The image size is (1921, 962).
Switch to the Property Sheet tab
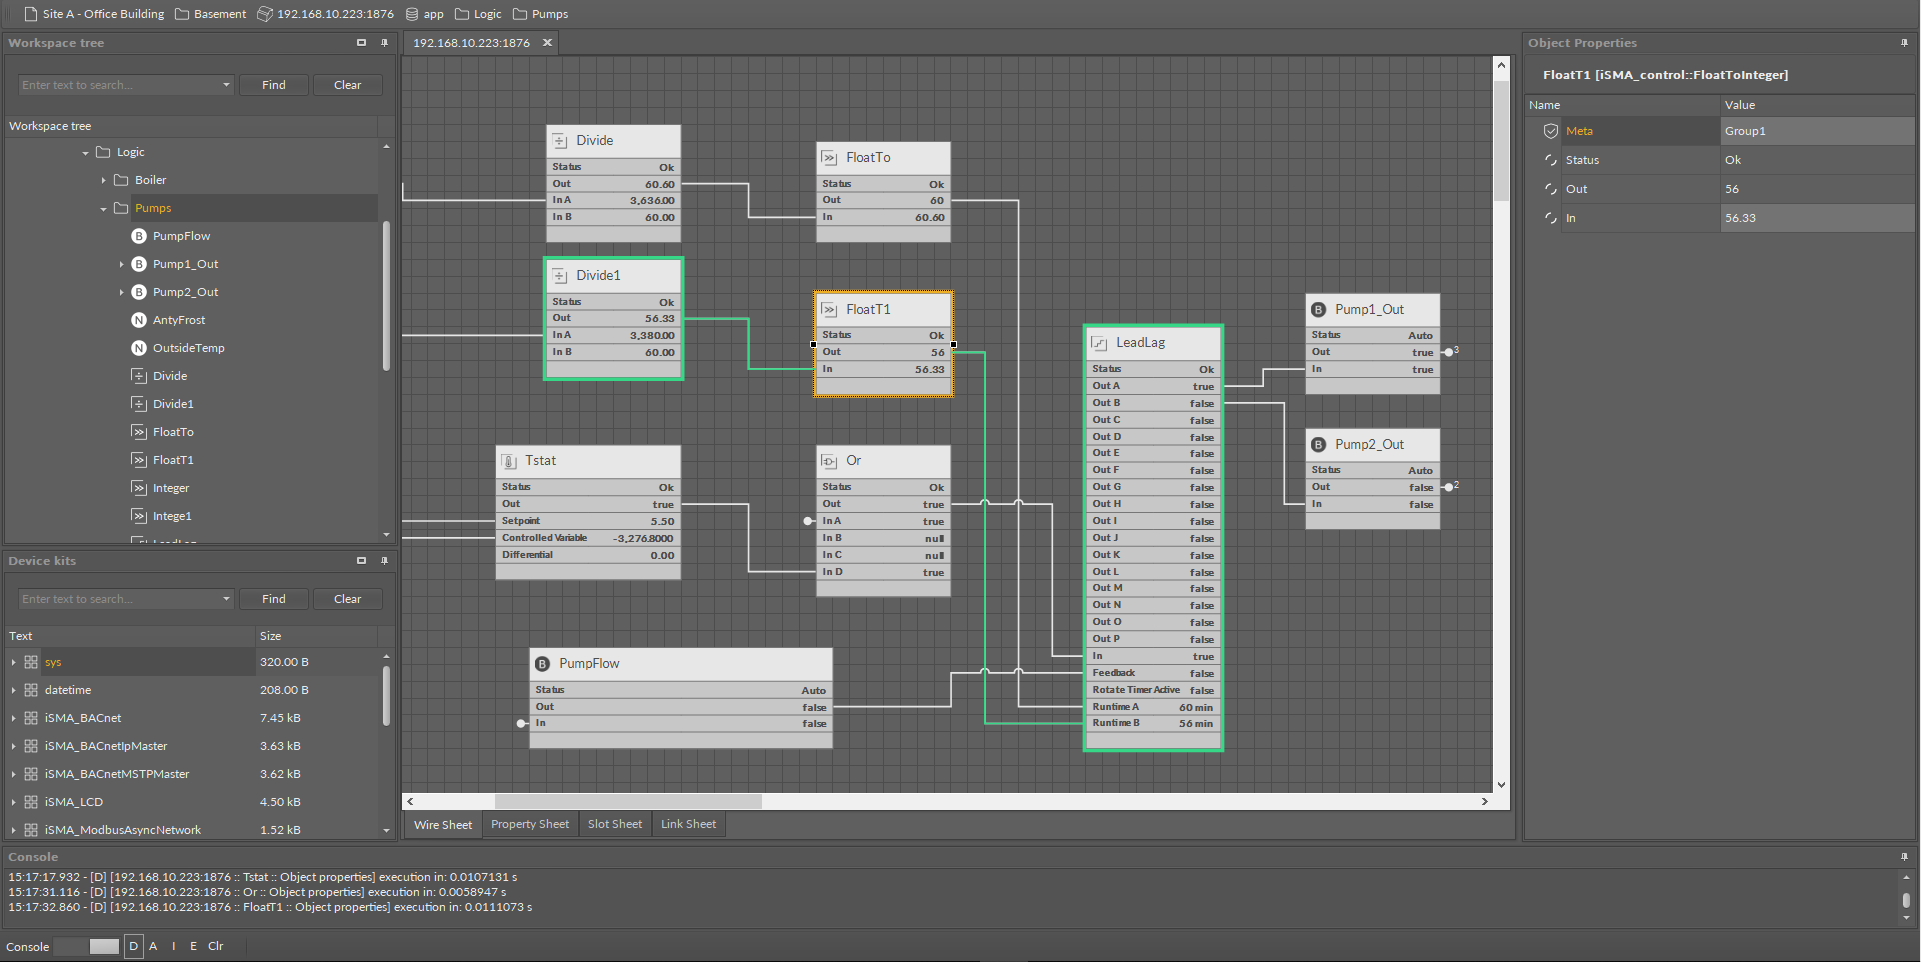pyautogui.click(x=530, y=824)
